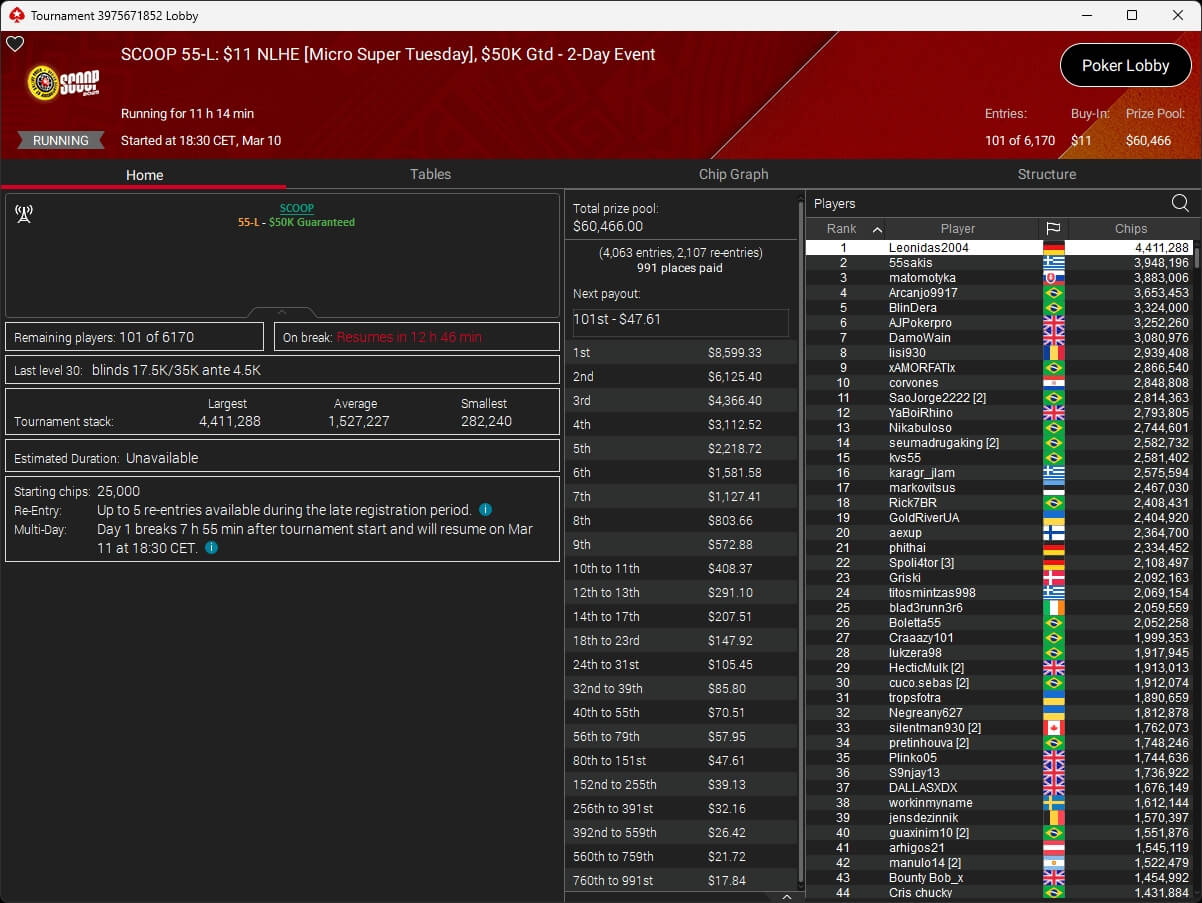Expand the payout list bottom chevron
This screenshot has width=1202, height=903.
(x=786, y=897)
